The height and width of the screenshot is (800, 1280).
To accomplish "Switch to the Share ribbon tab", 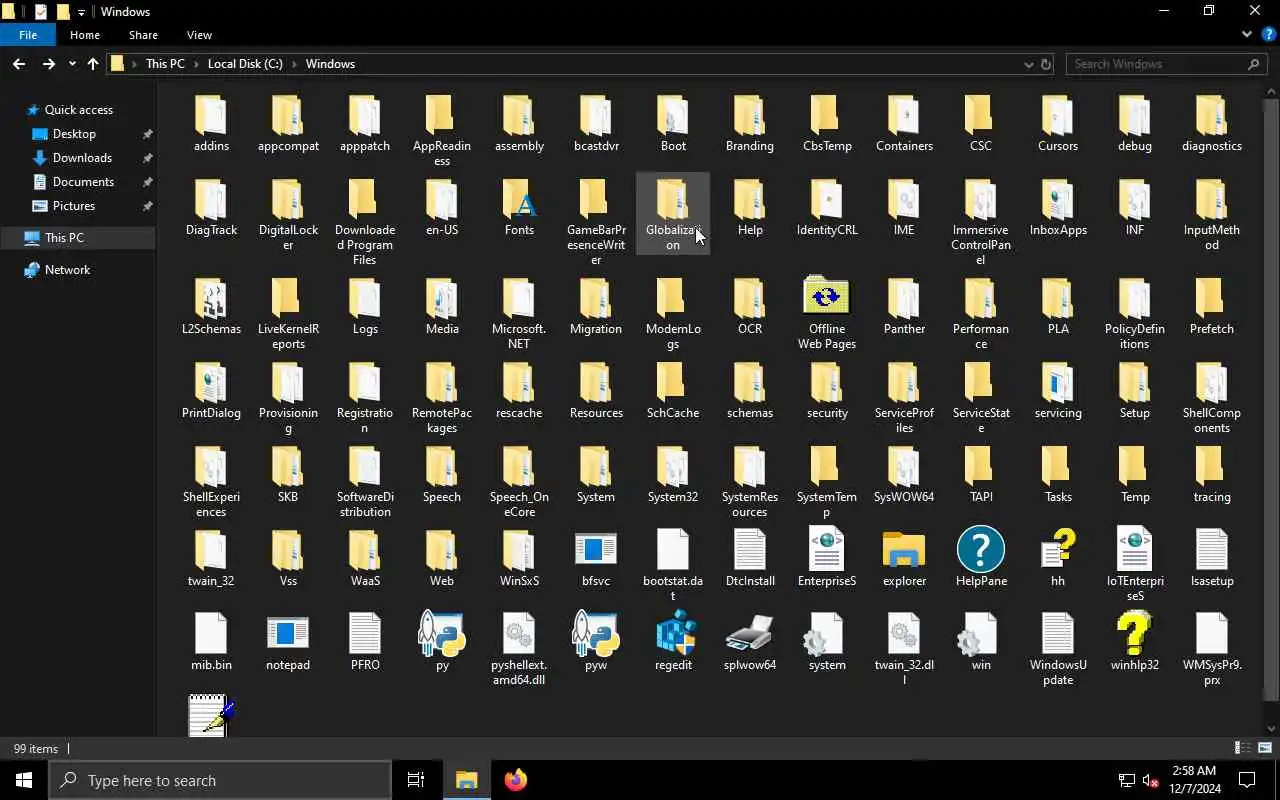I will 143,35.
